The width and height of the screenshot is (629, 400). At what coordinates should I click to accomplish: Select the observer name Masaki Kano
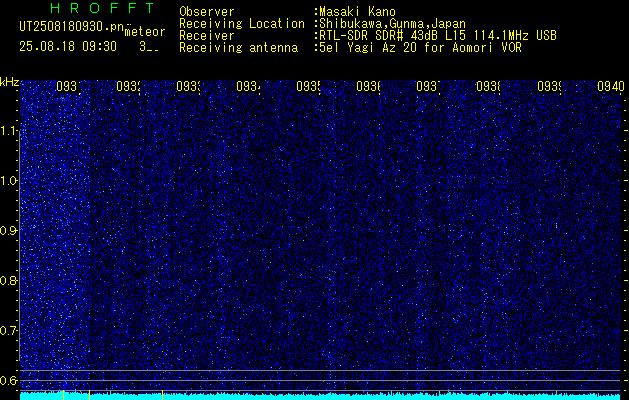tap(355, 12)
